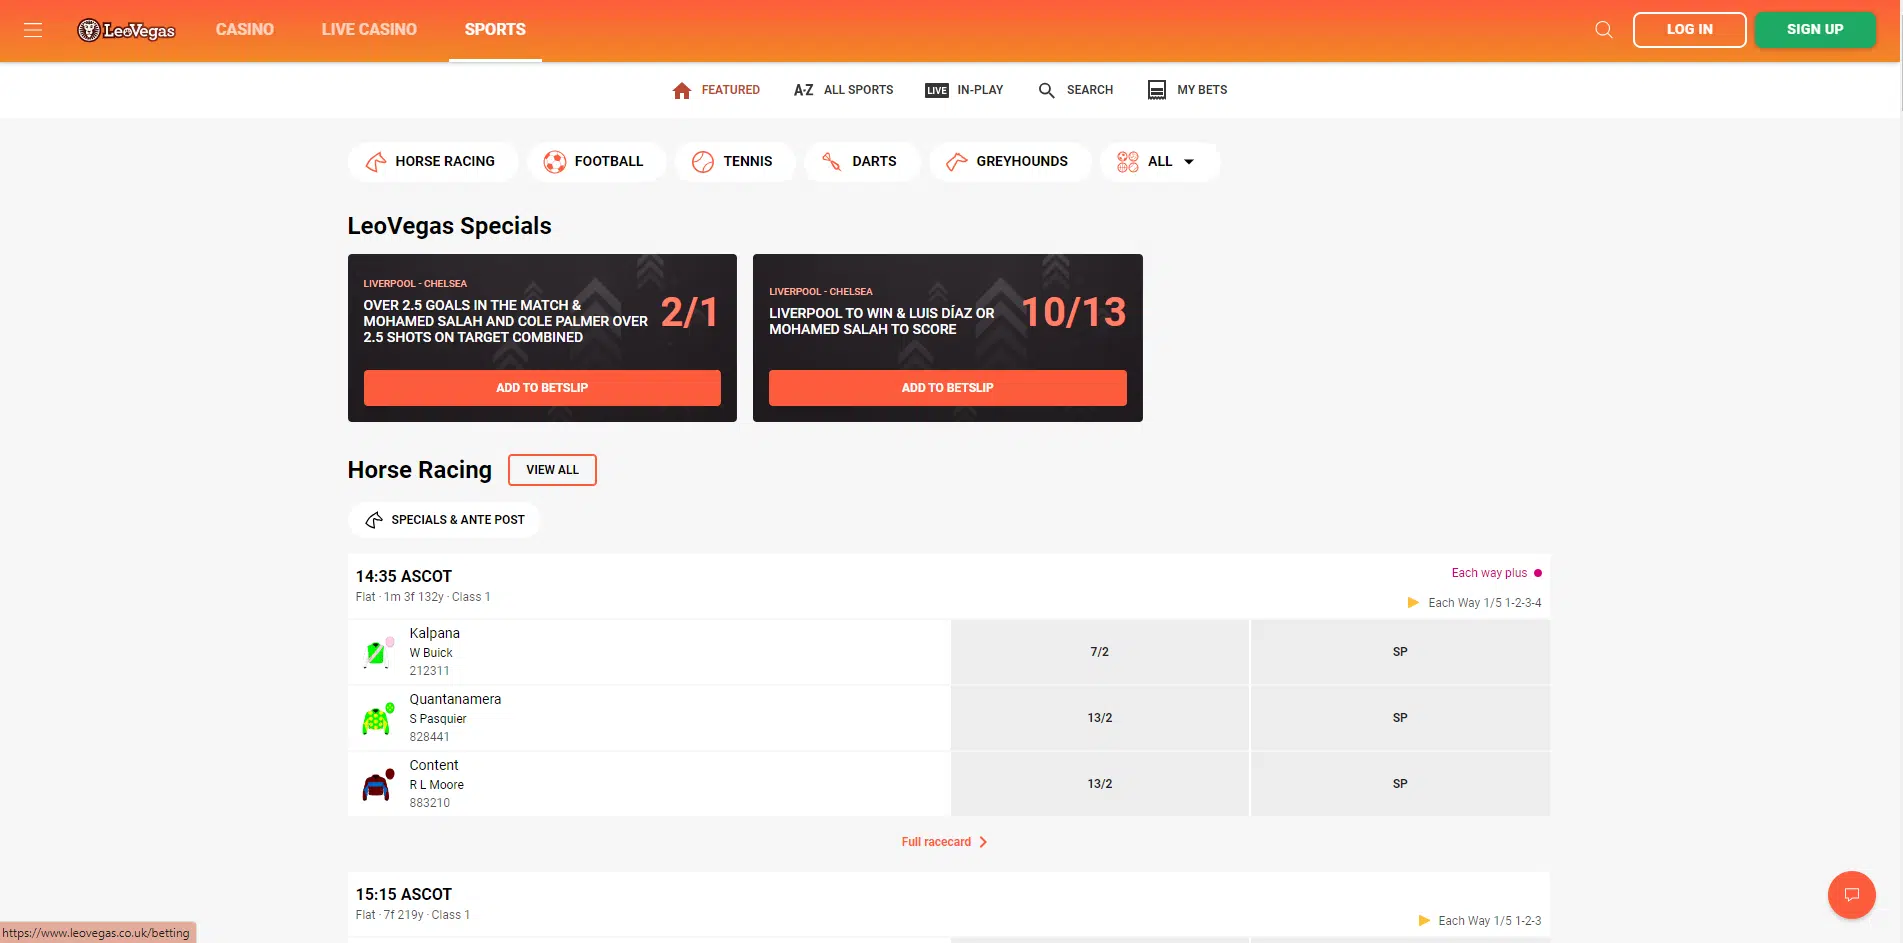Click the Each way plus label
Screen dimensions: 1903x943
tap(1489, 573)
